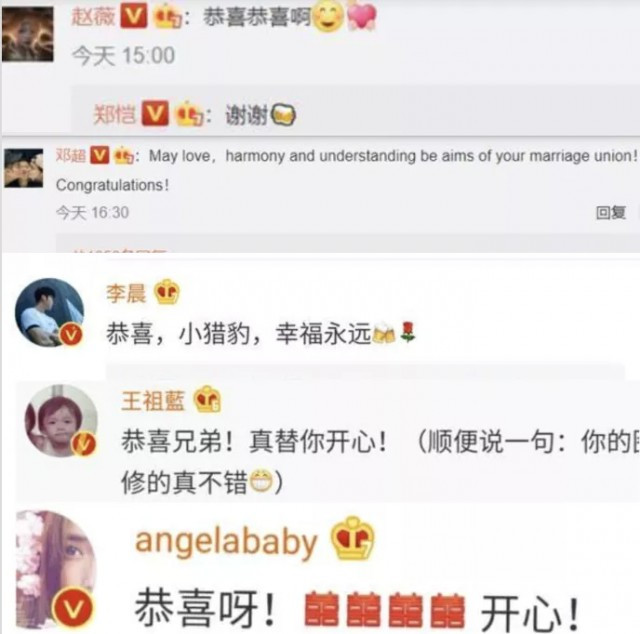Click the crown membership icon beside 赵薇
Screen dimensions: 640x634
(x=167, y=18)
